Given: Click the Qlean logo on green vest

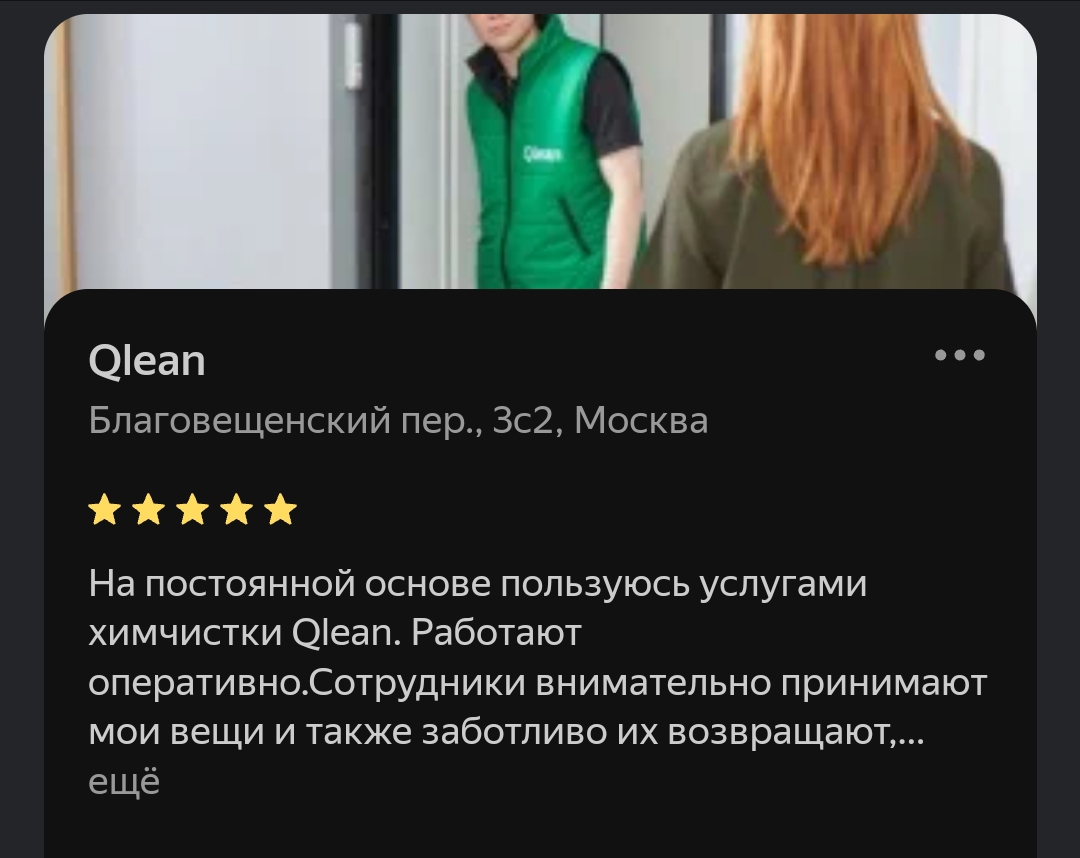Looking at the screenshot, I should [542, 154].
